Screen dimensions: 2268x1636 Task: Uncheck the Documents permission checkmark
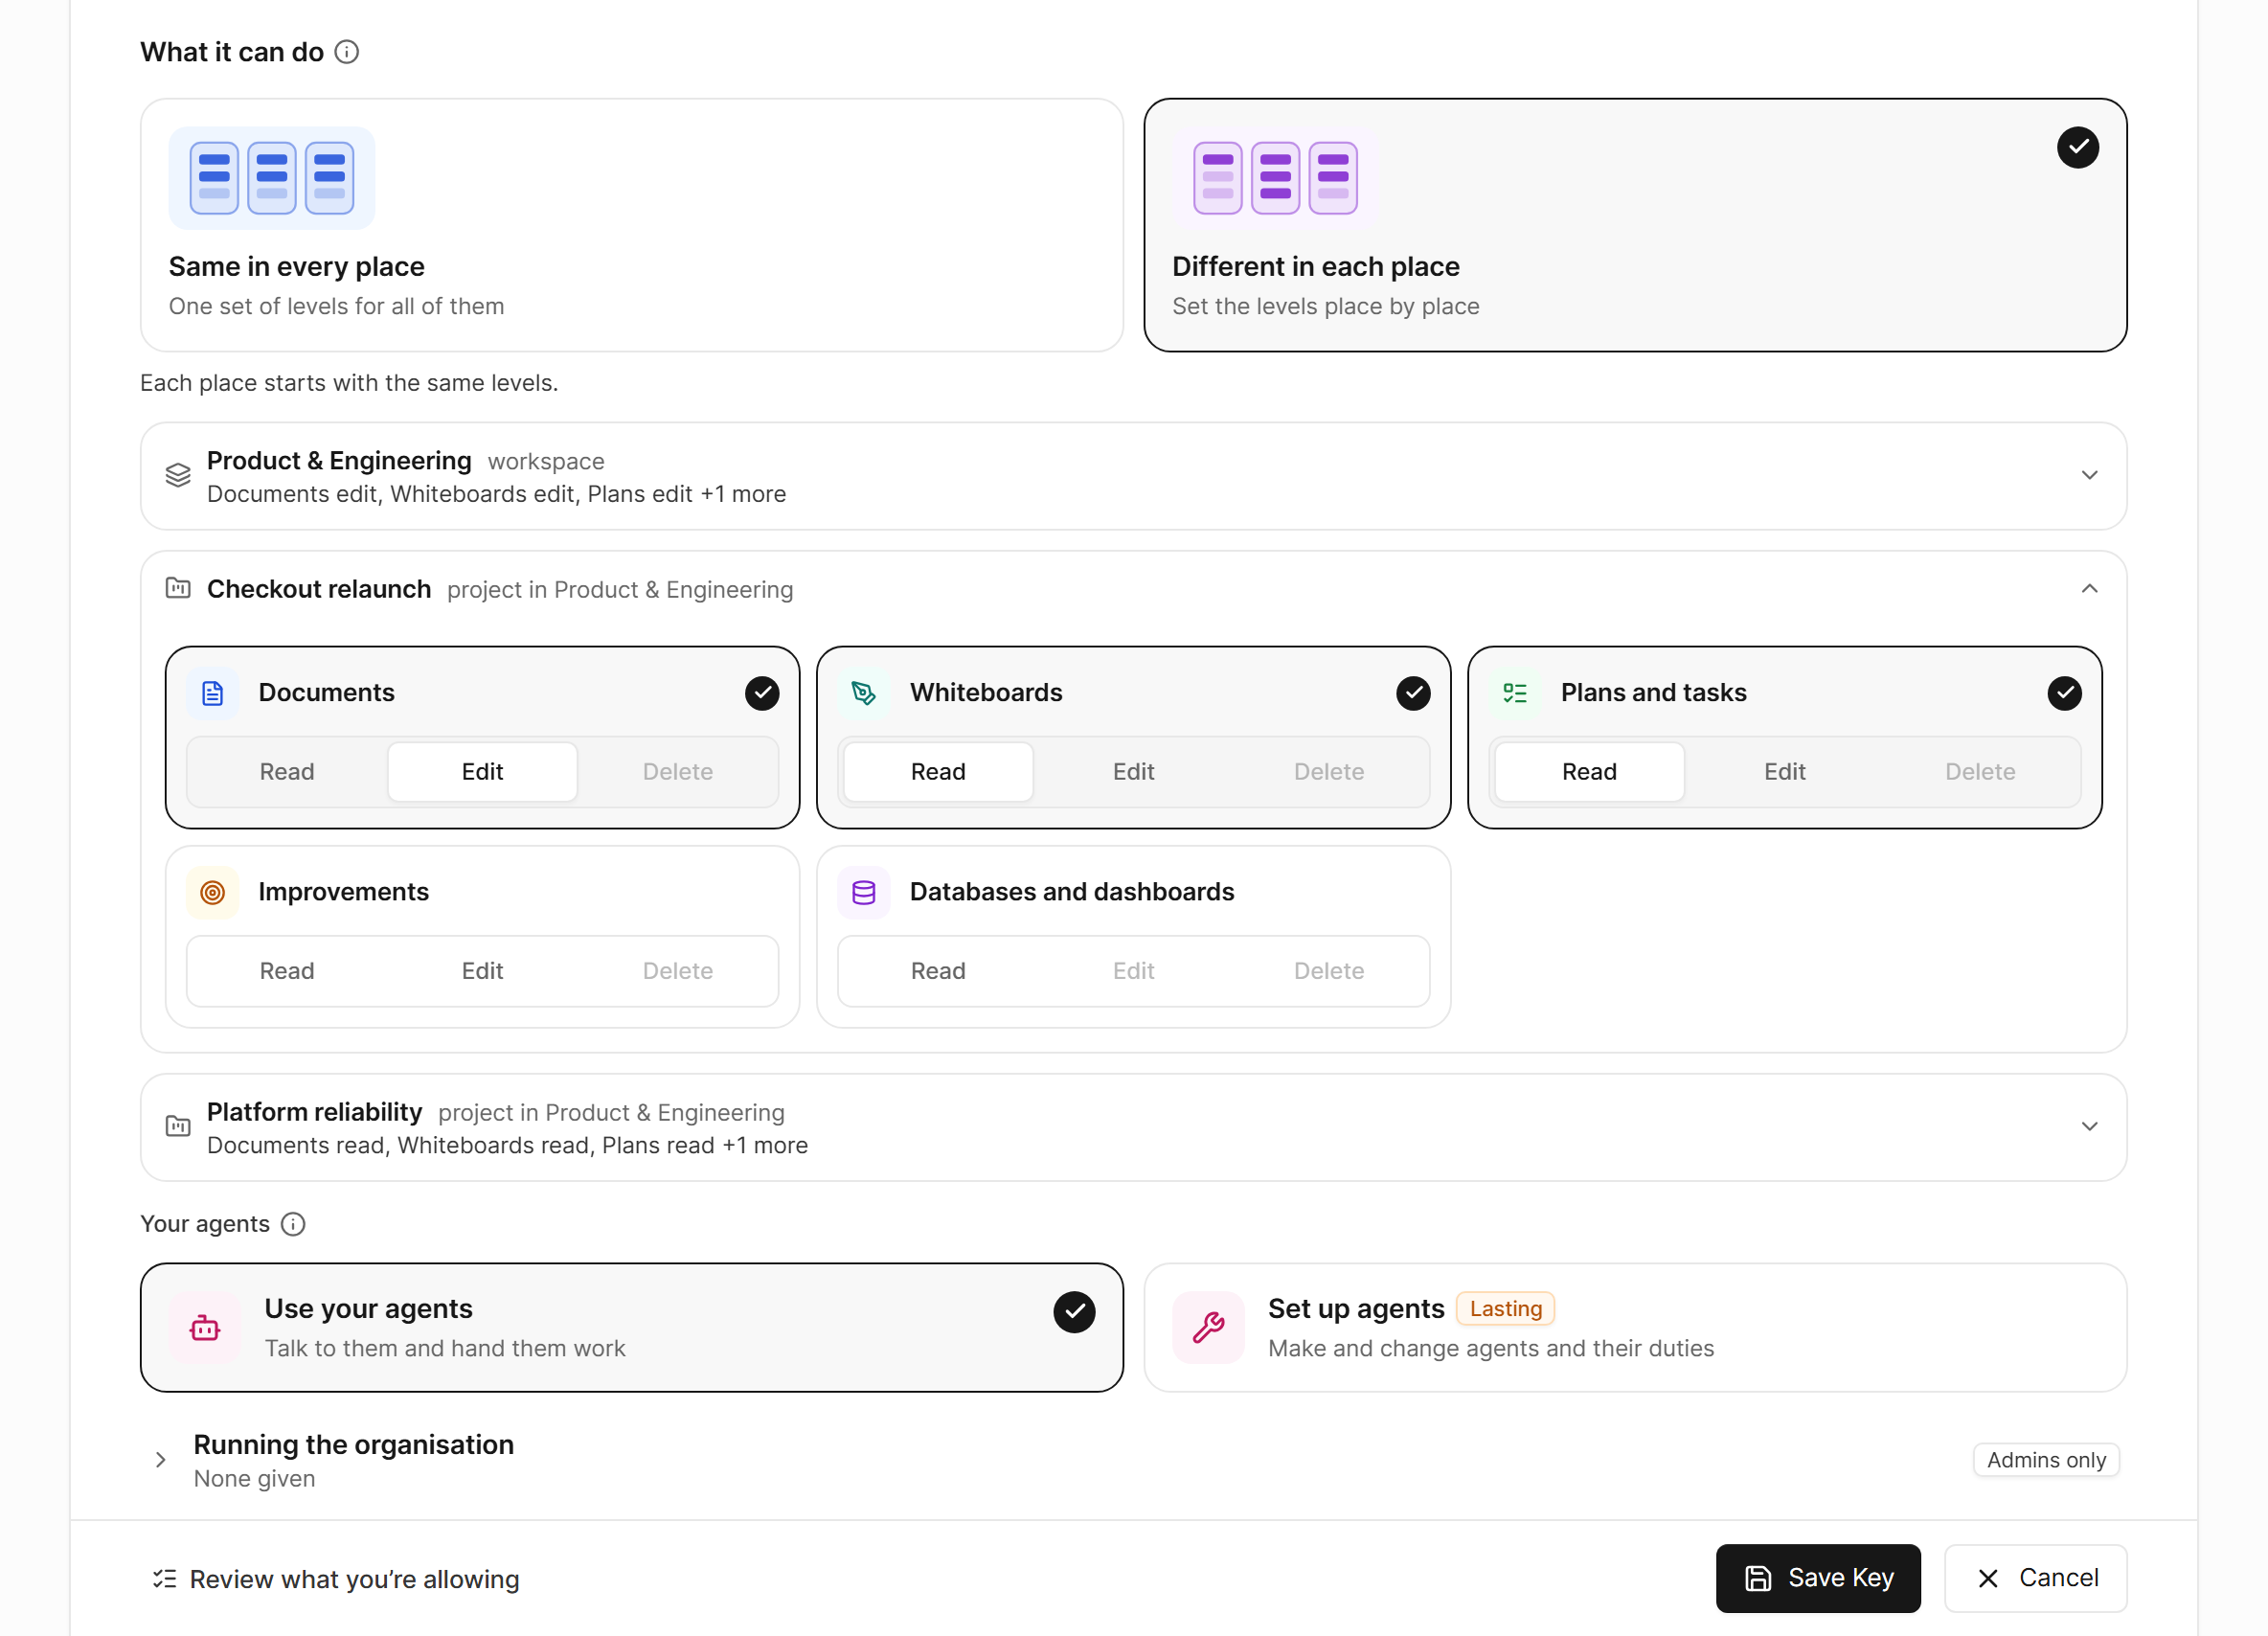[762, 693]
